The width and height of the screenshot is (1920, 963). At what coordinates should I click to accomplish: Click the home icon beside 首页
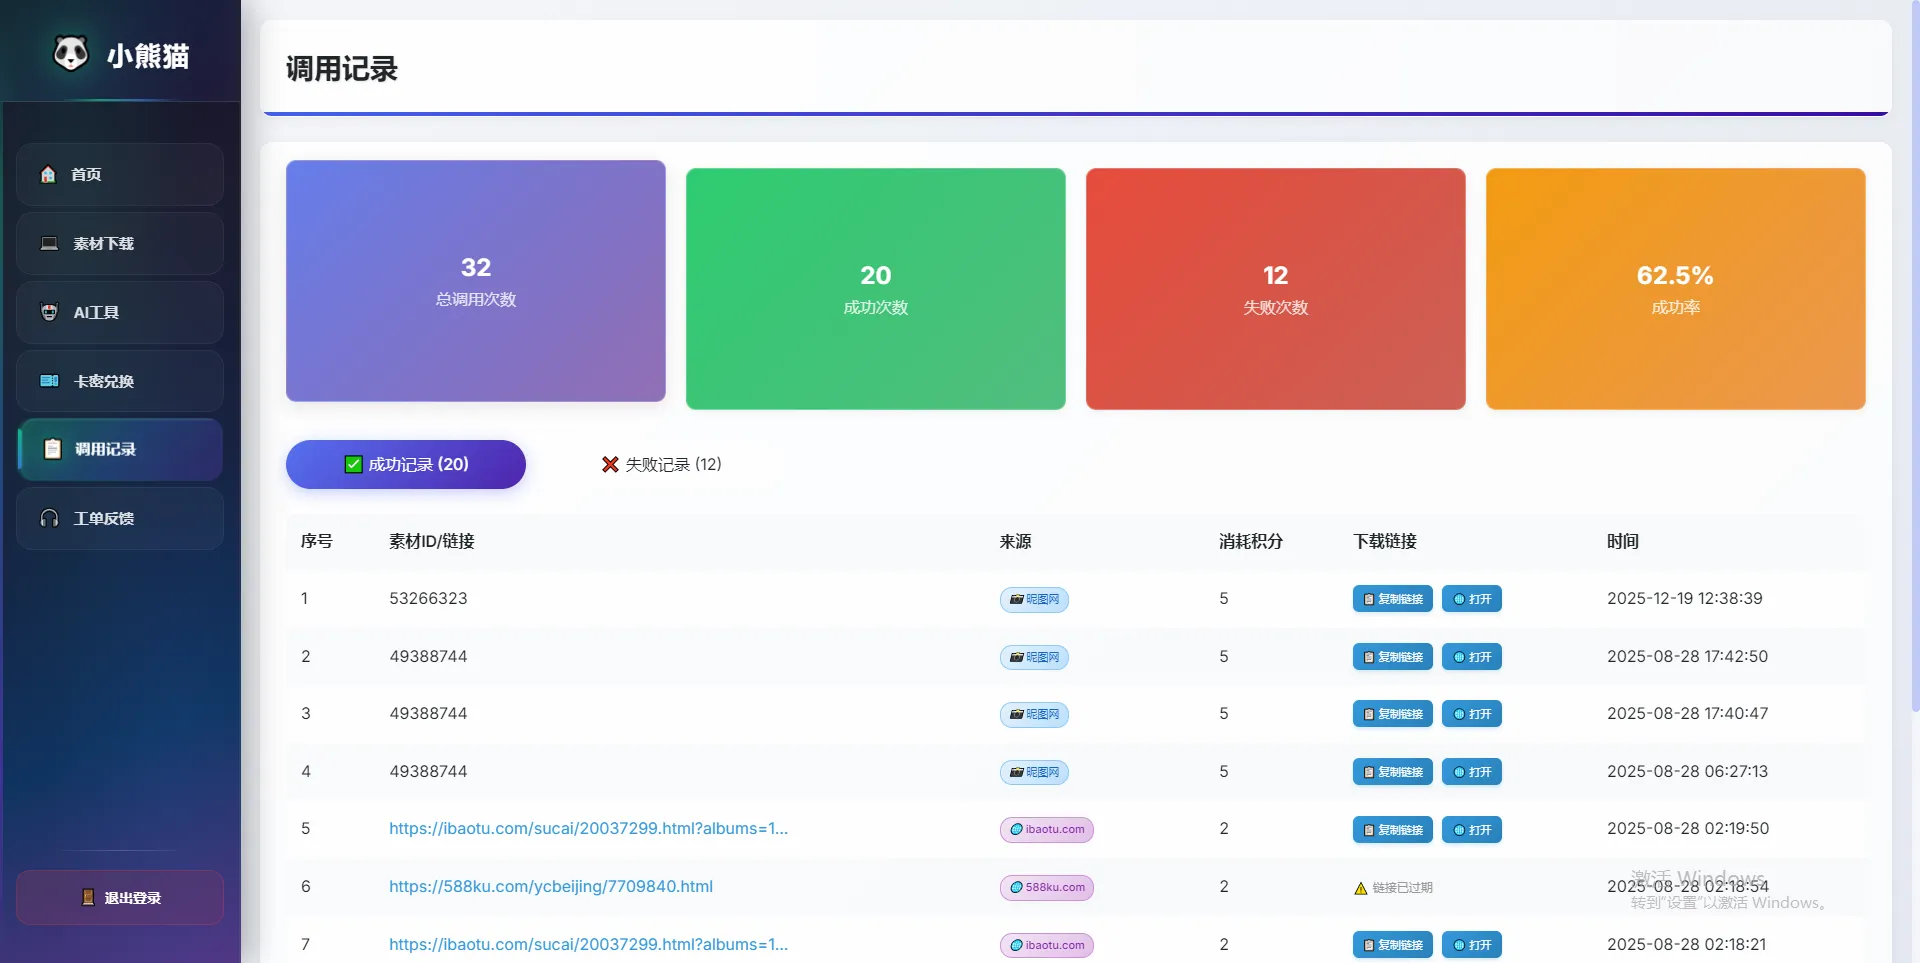coord(48,175)
